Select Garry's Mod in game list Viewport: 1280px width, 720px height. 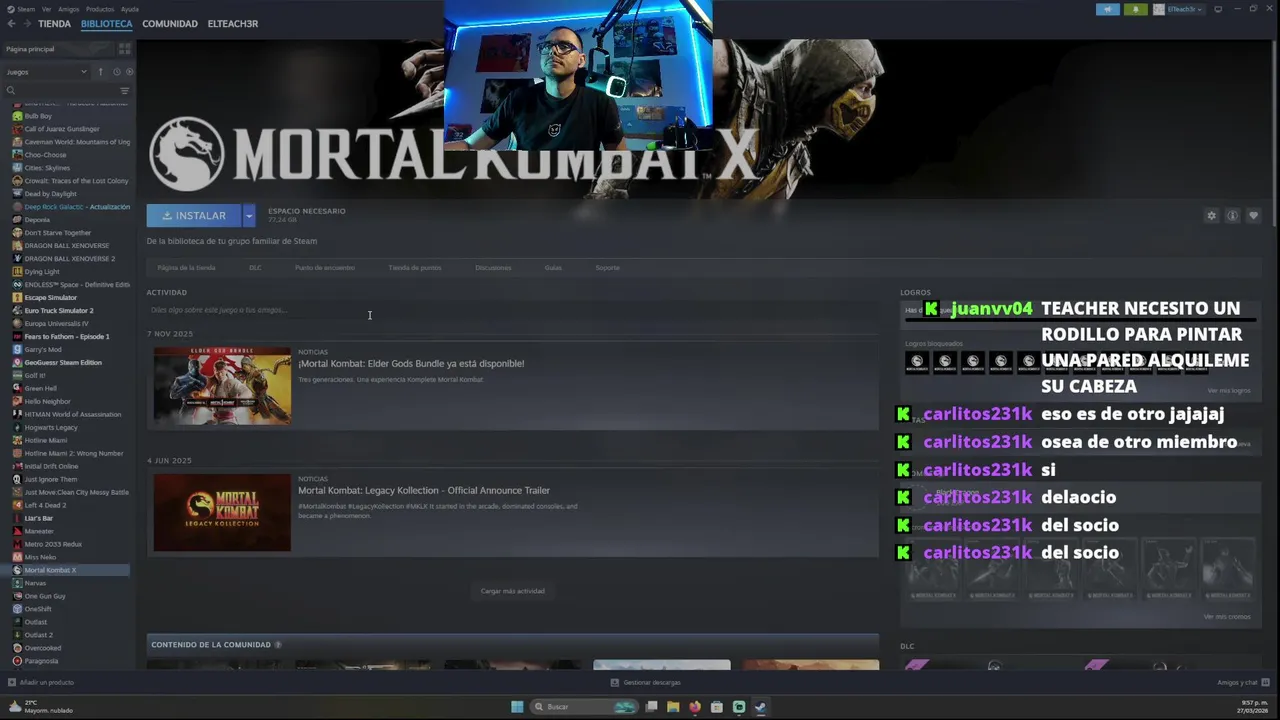tap(43, 350)
